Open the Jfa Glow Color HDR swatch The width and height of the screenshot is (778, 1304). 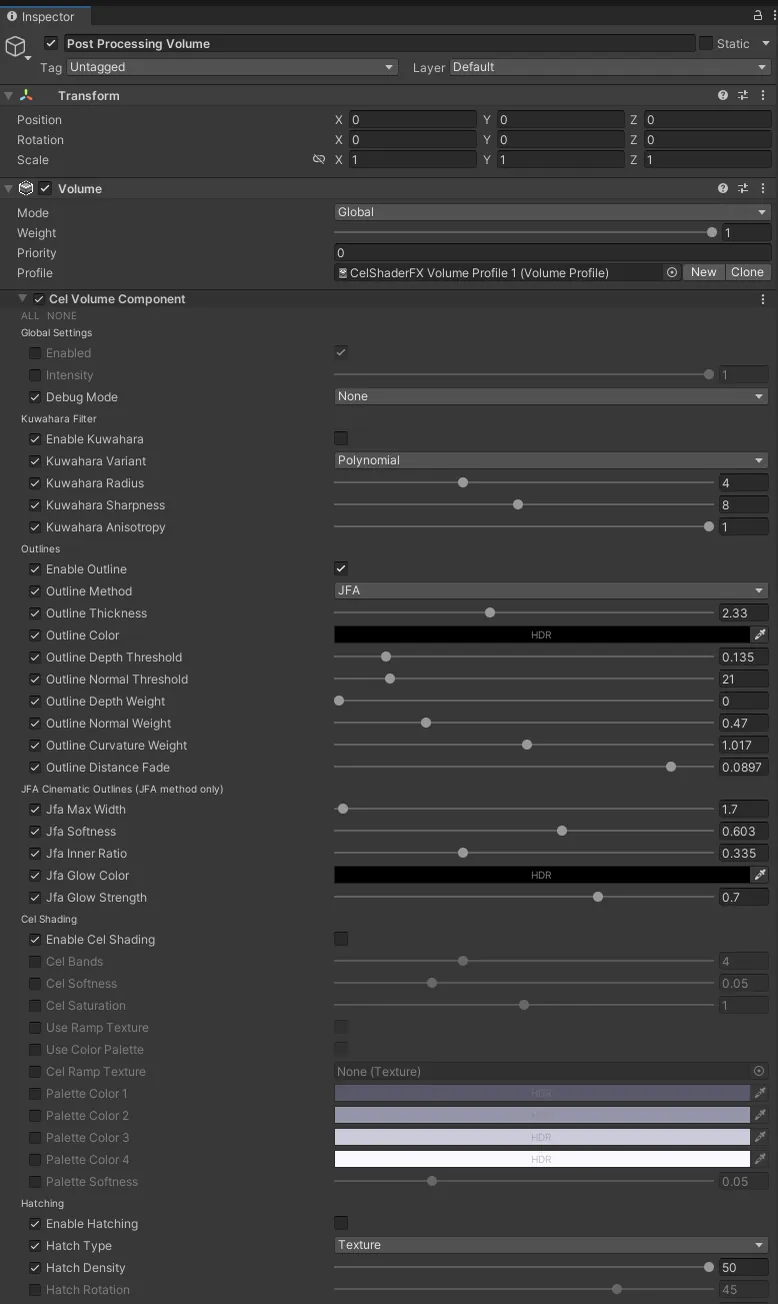coord(541,875)
